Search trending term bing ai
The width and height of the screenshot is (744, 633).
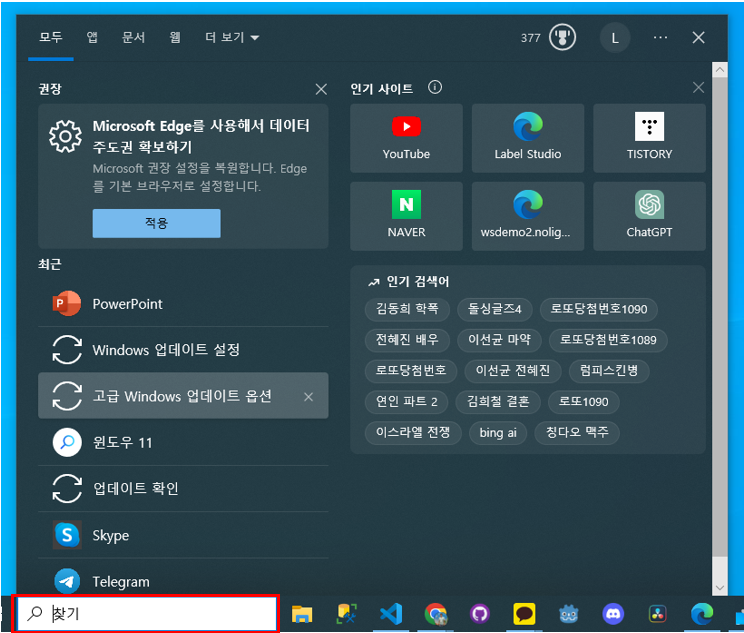pos(498,433)
